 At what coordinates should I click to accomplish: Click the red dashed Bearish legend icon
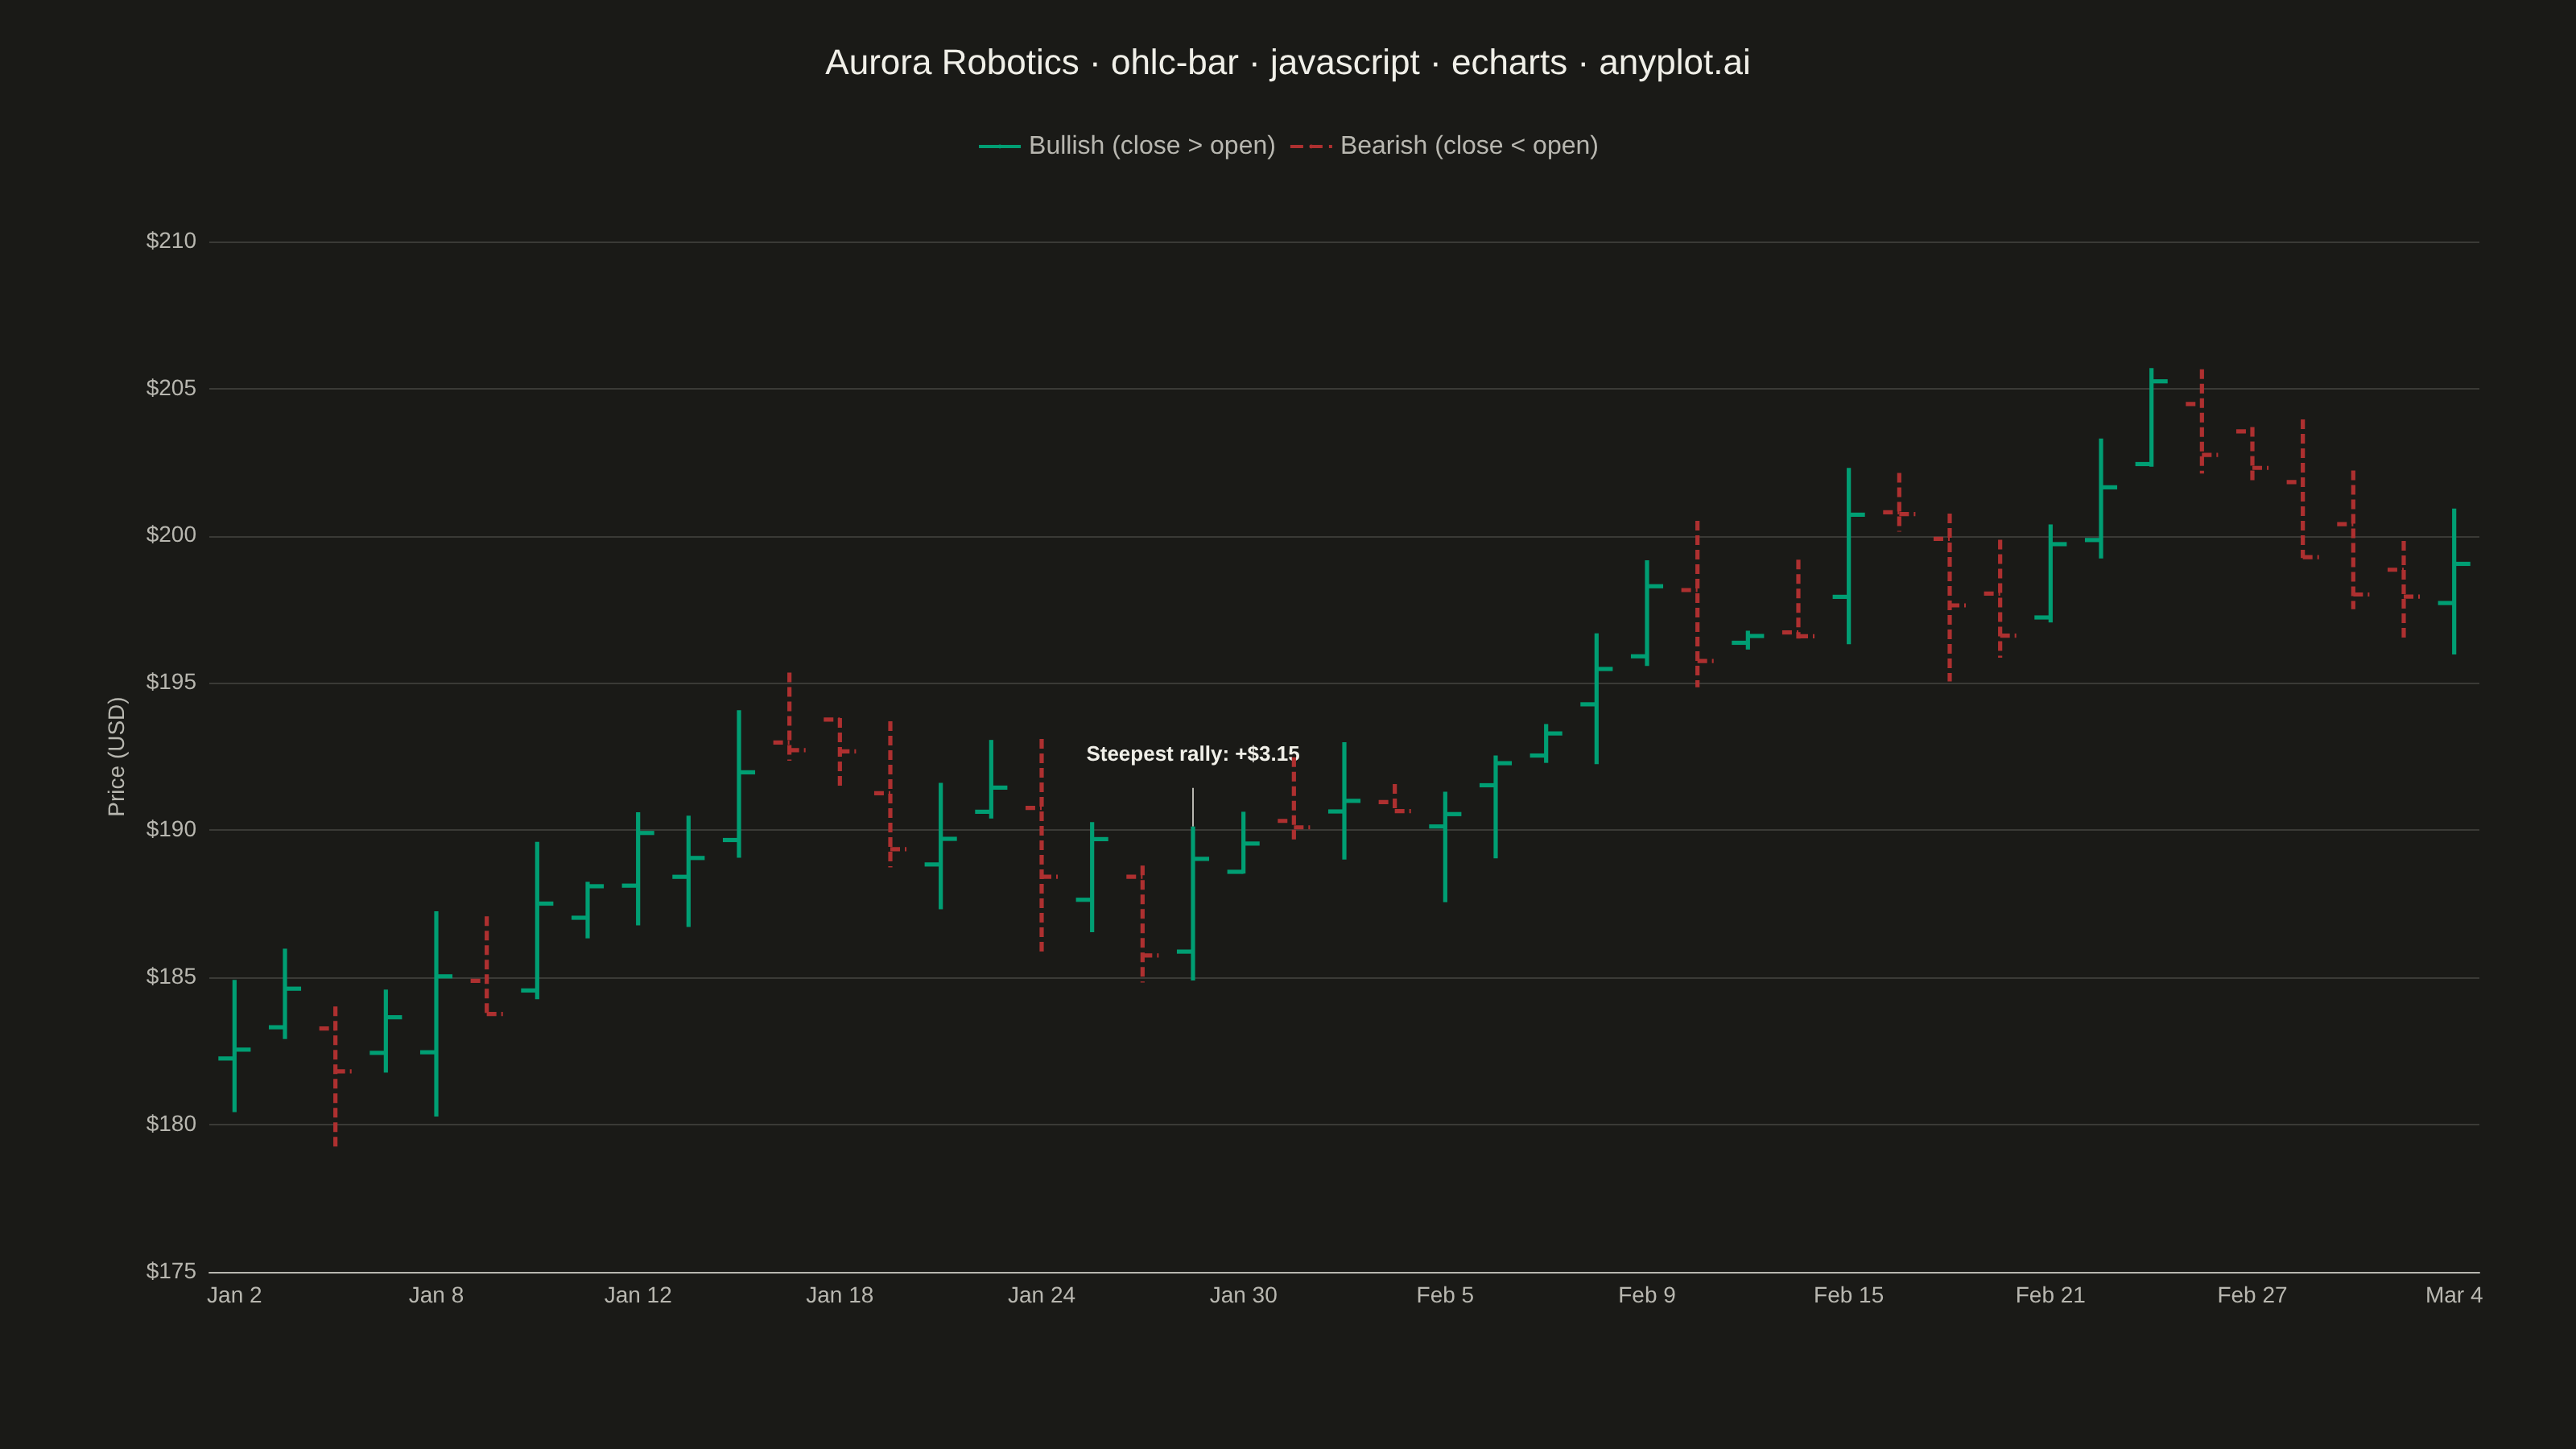pyautogui.click(x=1311, y=147)
